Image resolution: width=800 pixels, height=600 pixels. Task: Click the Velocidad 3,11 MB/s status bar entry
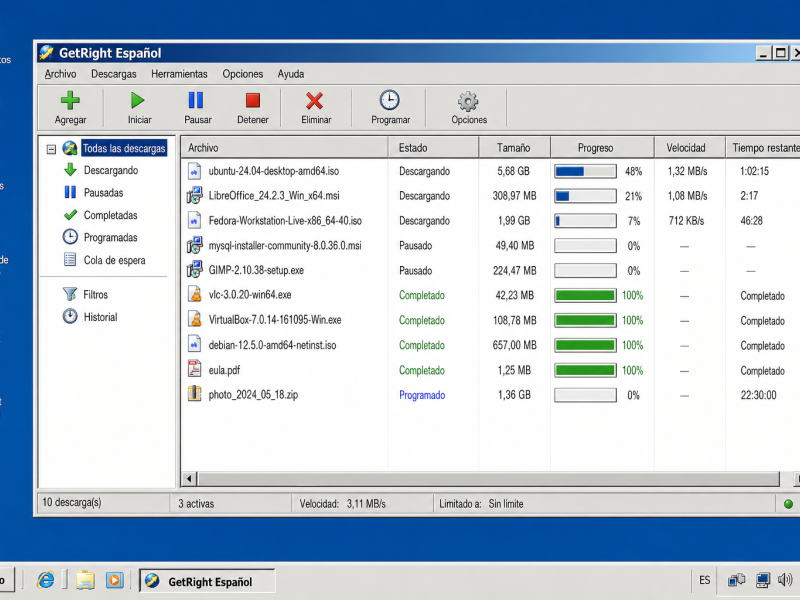click(342, 504)
